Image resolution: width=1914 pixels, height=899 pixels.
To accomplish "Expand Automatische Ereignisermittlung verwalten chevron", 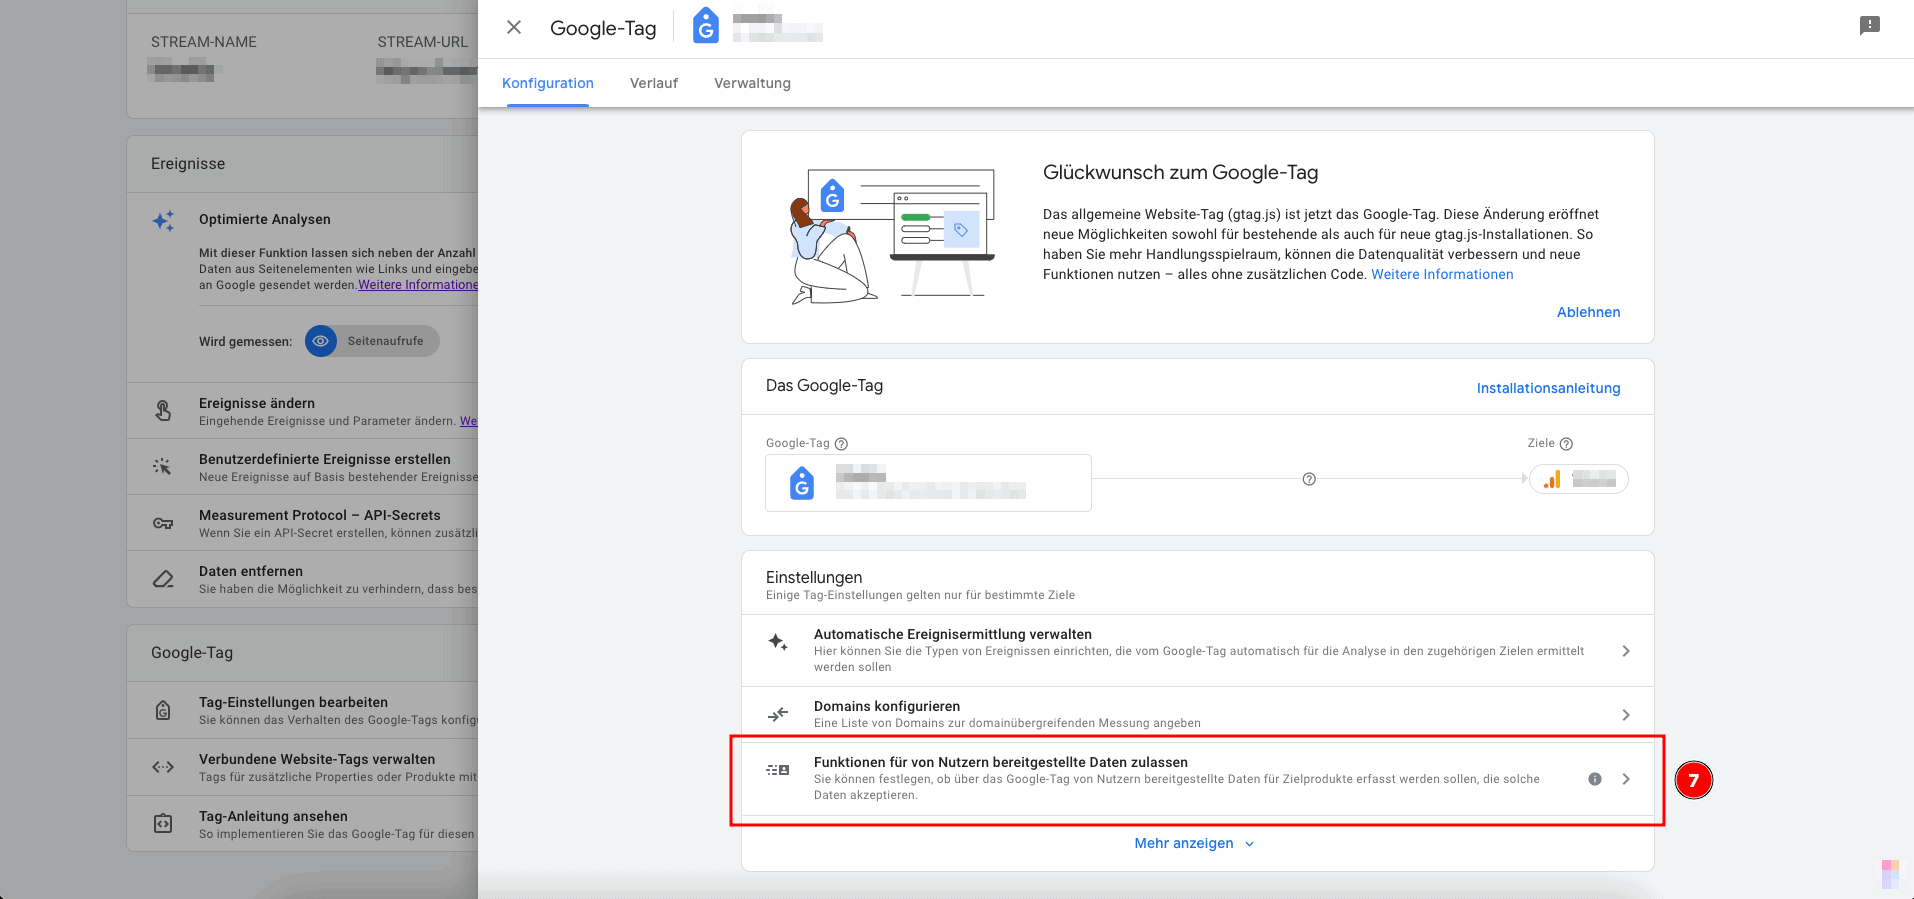I will [x=1626, y=651].
